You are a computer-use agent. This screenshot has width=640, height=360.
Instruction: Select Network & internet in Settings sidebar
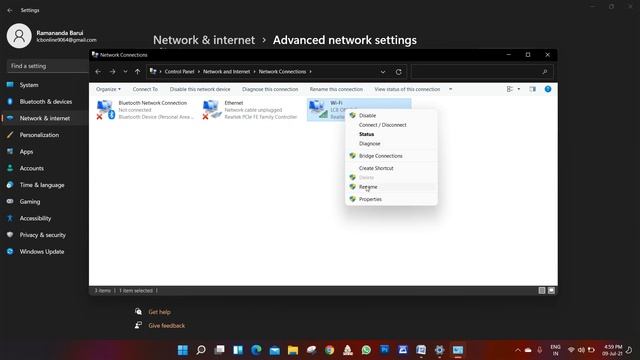point(44,118)
